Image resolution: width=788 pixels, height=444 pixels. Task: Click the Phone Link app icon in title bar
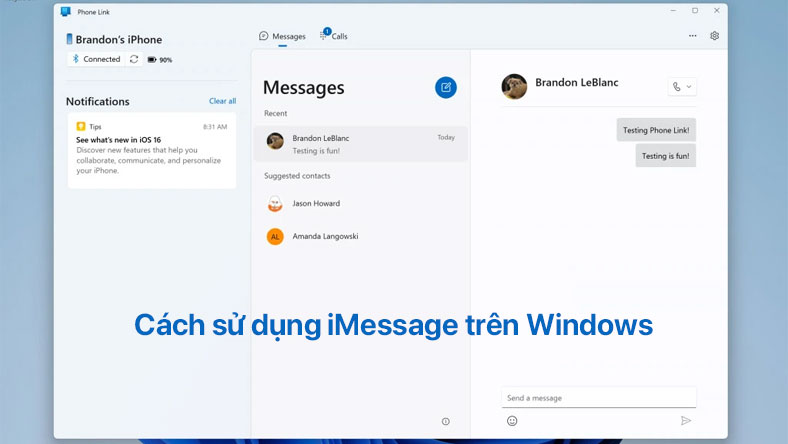(66, 12)
